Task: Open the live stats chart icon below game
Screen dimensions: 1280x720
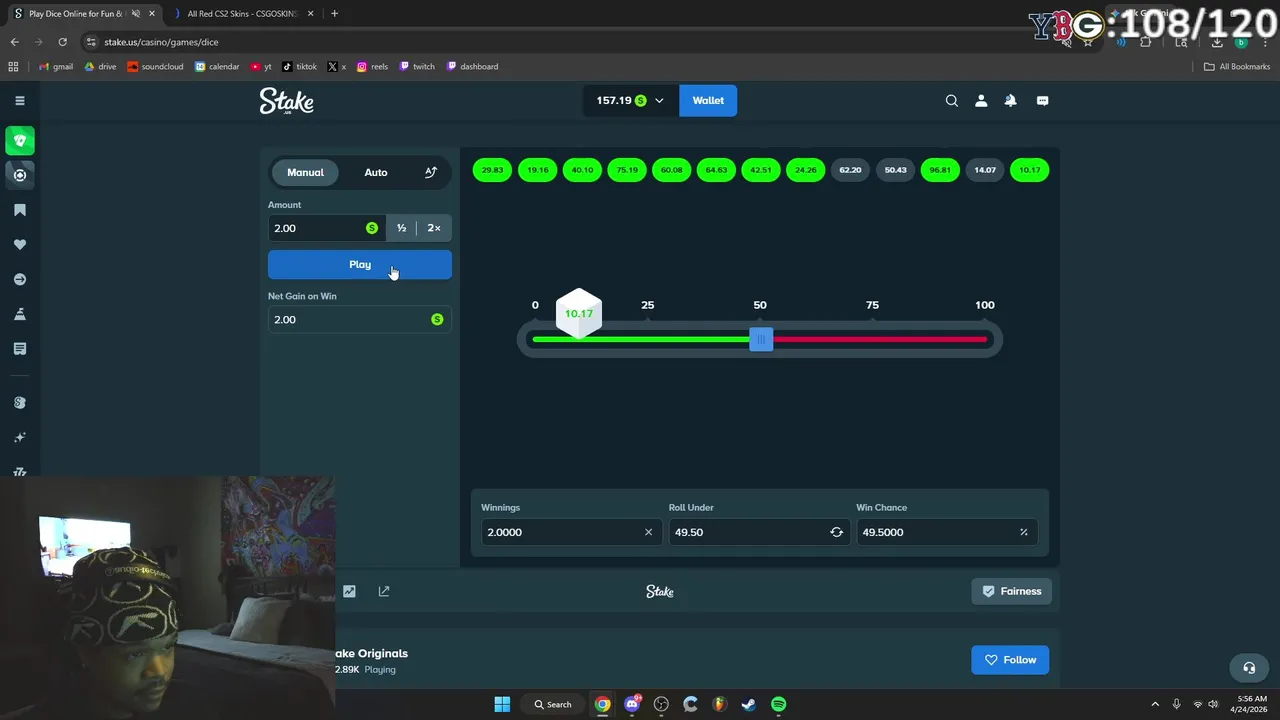Action: click(x=349, y=591)
